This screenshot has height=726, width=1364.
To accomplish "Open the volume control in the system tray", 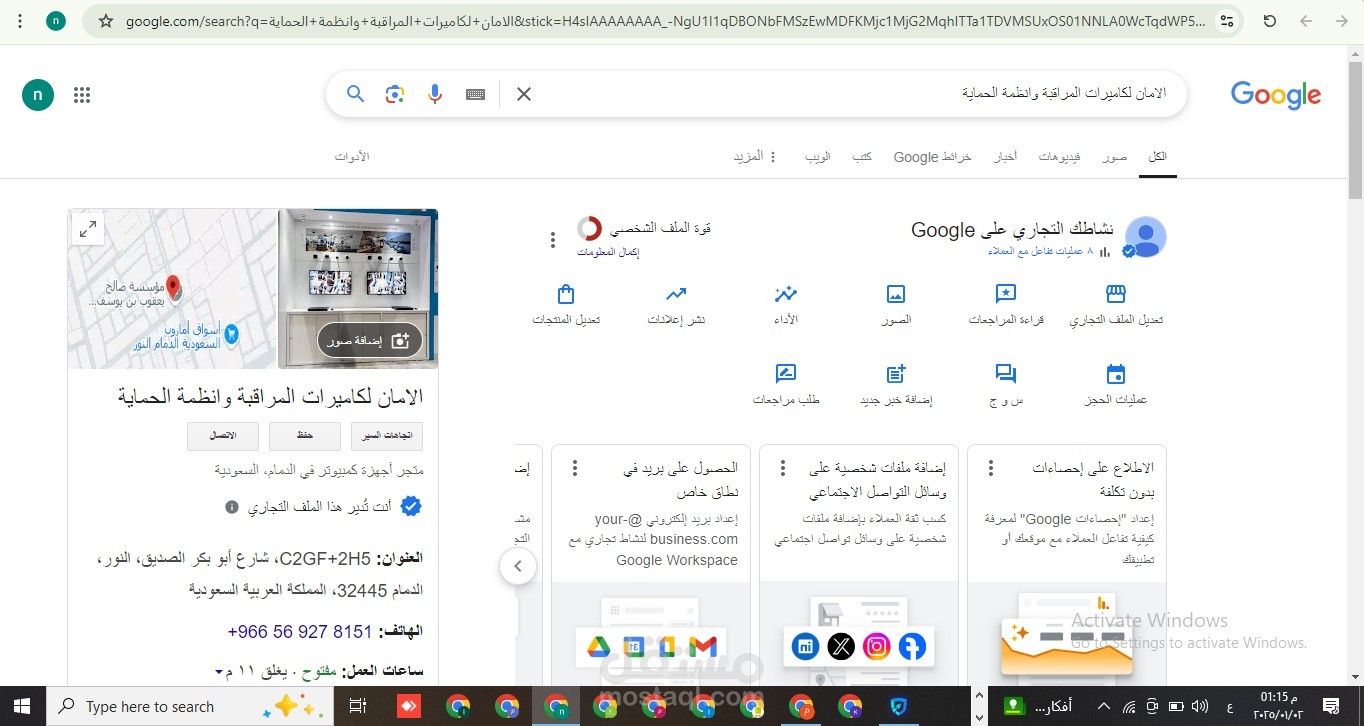I will click(x=1199, y=706).
